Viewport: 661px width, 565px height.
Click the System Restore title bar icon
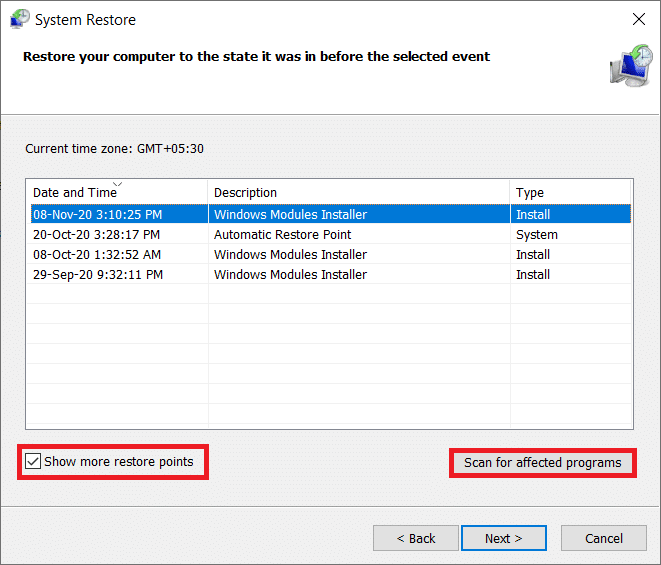[17, 19]
